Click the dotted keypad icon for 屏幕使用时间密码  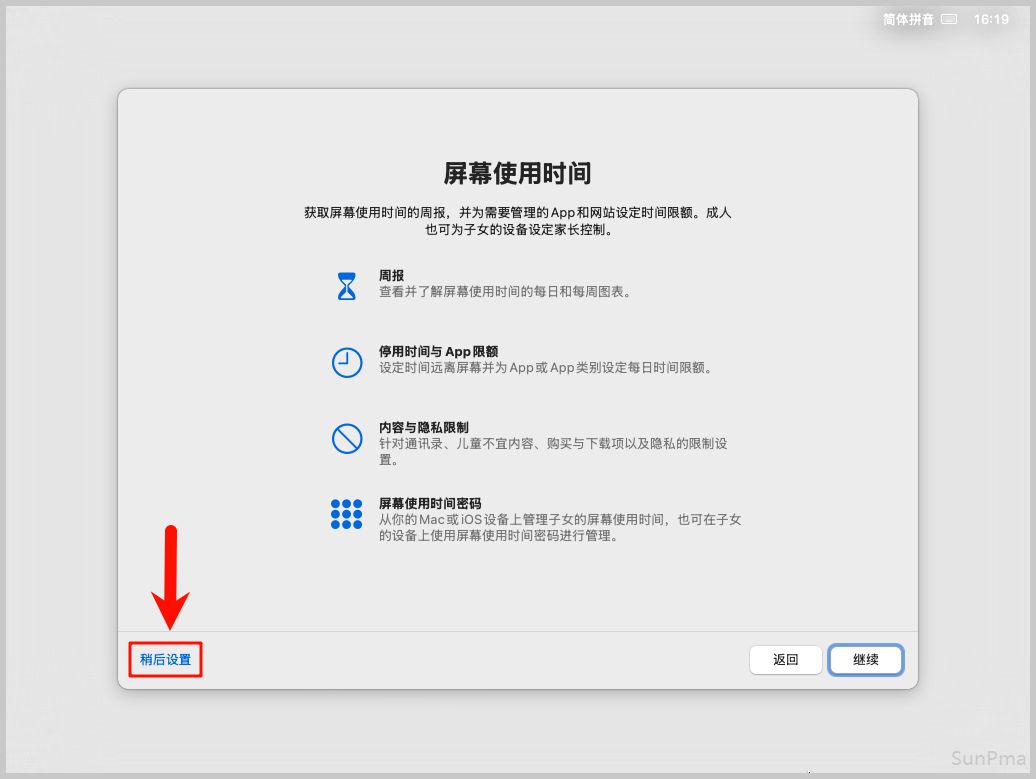(346, 514)
